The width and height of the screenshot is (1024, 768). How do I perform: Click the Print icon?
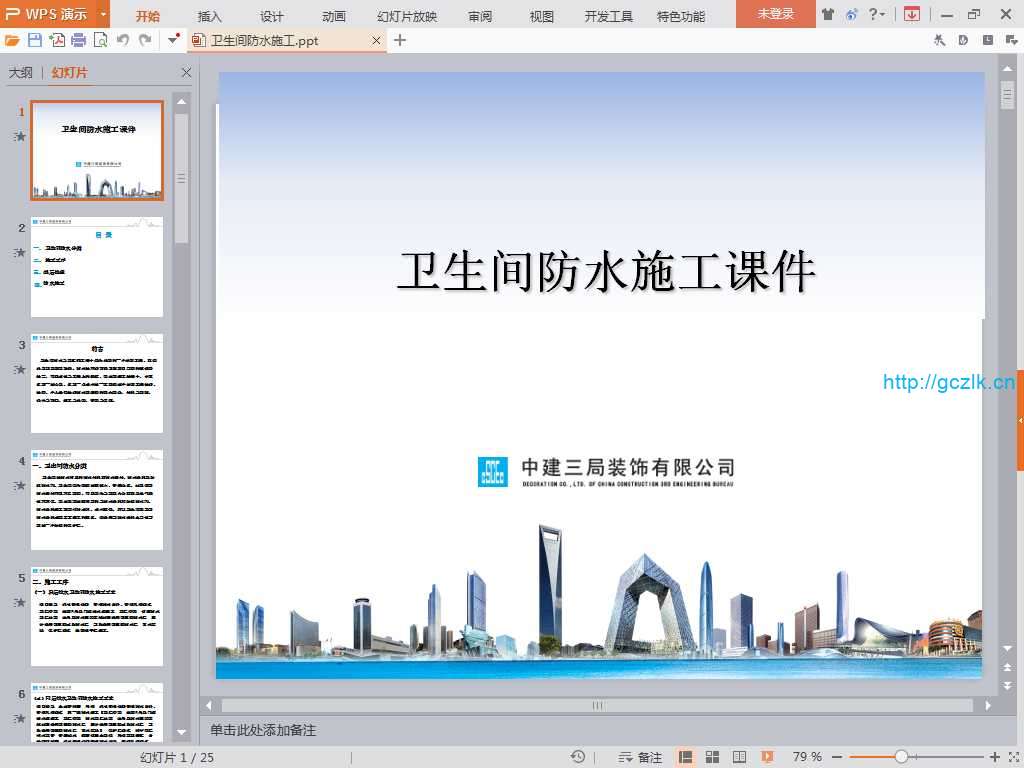78,40
